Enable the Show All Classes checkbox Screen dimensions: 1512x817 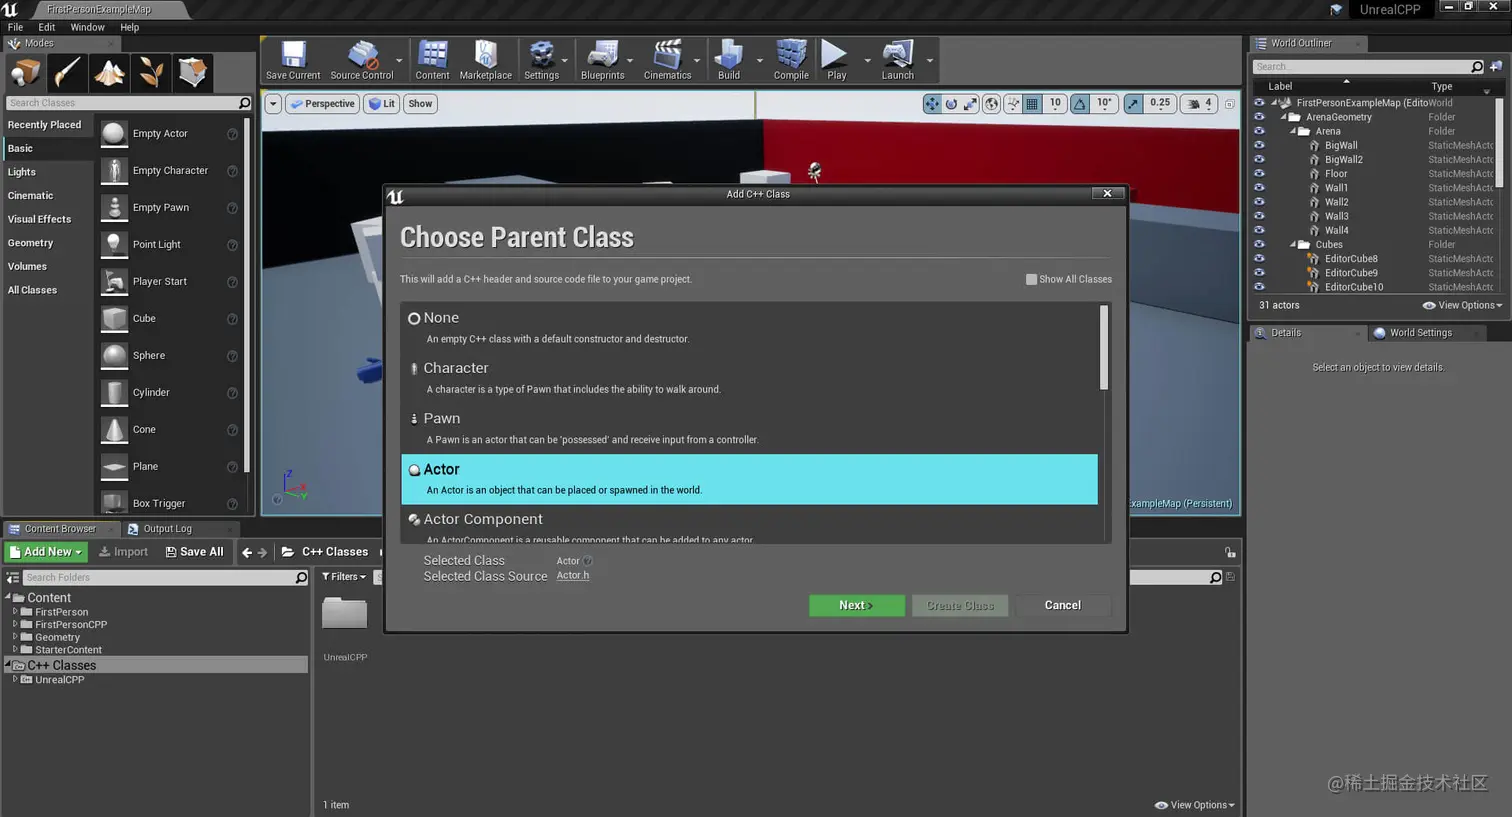click(x=1031, y=279)
